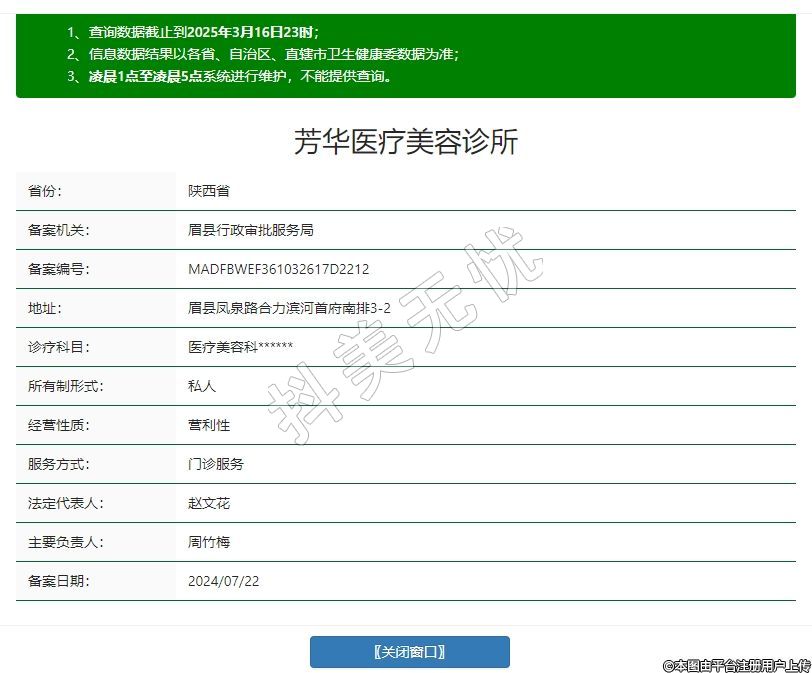Click the authority value 眉县行政审批服务局
The height and width of the screenshot is (673, 812).
(250, 230)
